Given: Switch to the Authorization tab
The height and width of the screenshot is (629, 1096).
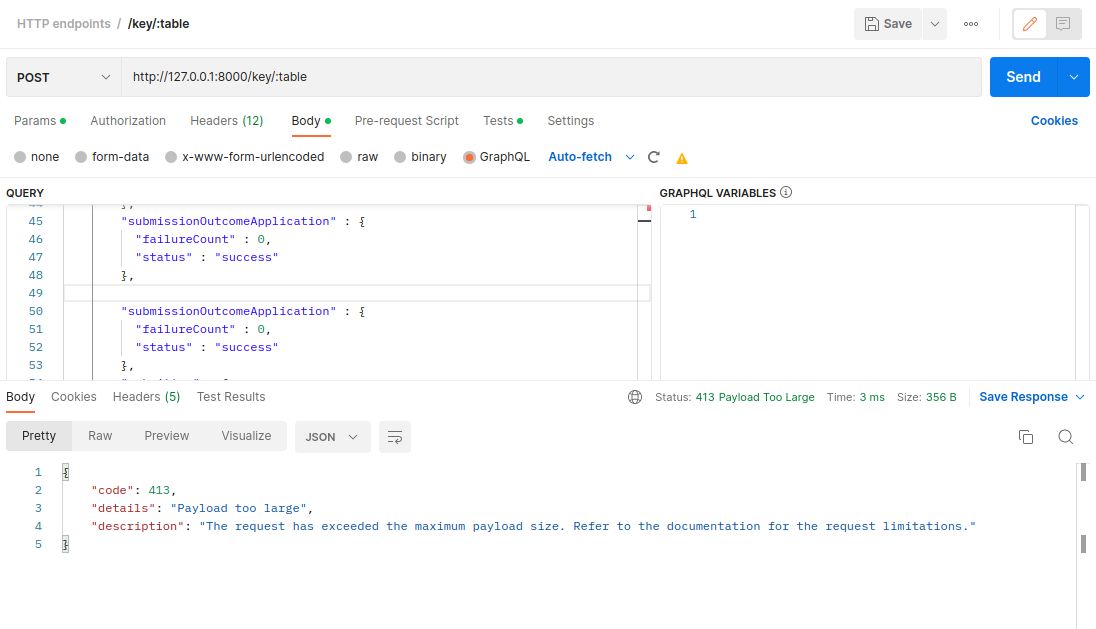Looking at the screenshot, I should [x=128, y=121].
